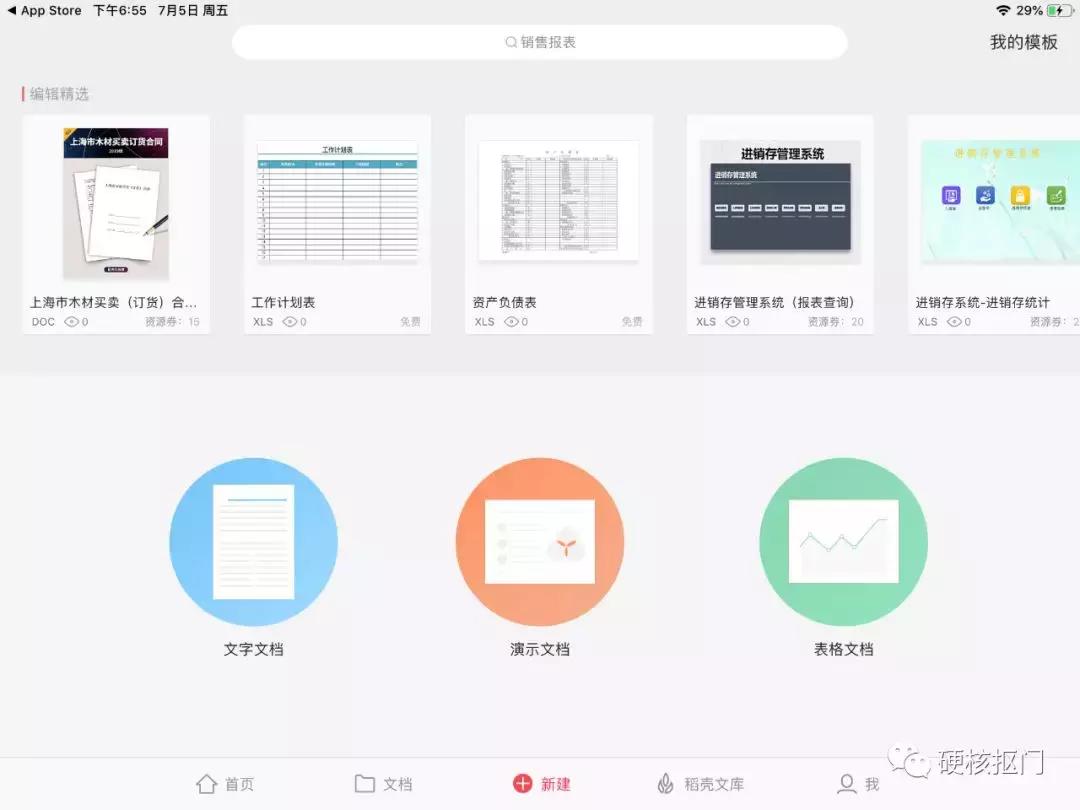The image size is (1080, 810).
Task: Tap view-count eye icon under 工作计划表
Action: tap(290, 322)
